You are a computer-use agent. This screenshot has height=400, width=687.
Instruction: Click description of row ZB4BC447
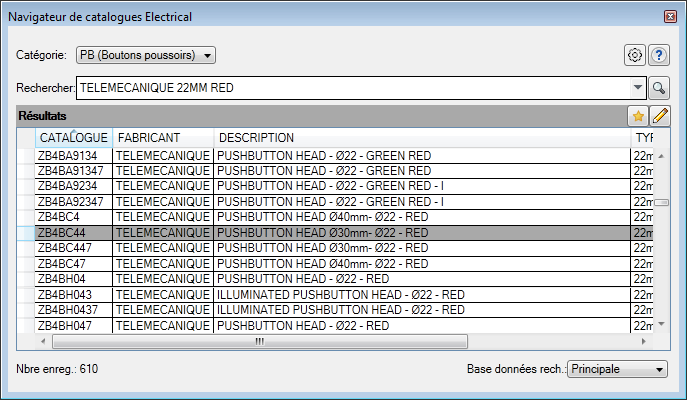pyautogui.click(x=422, y=248)
